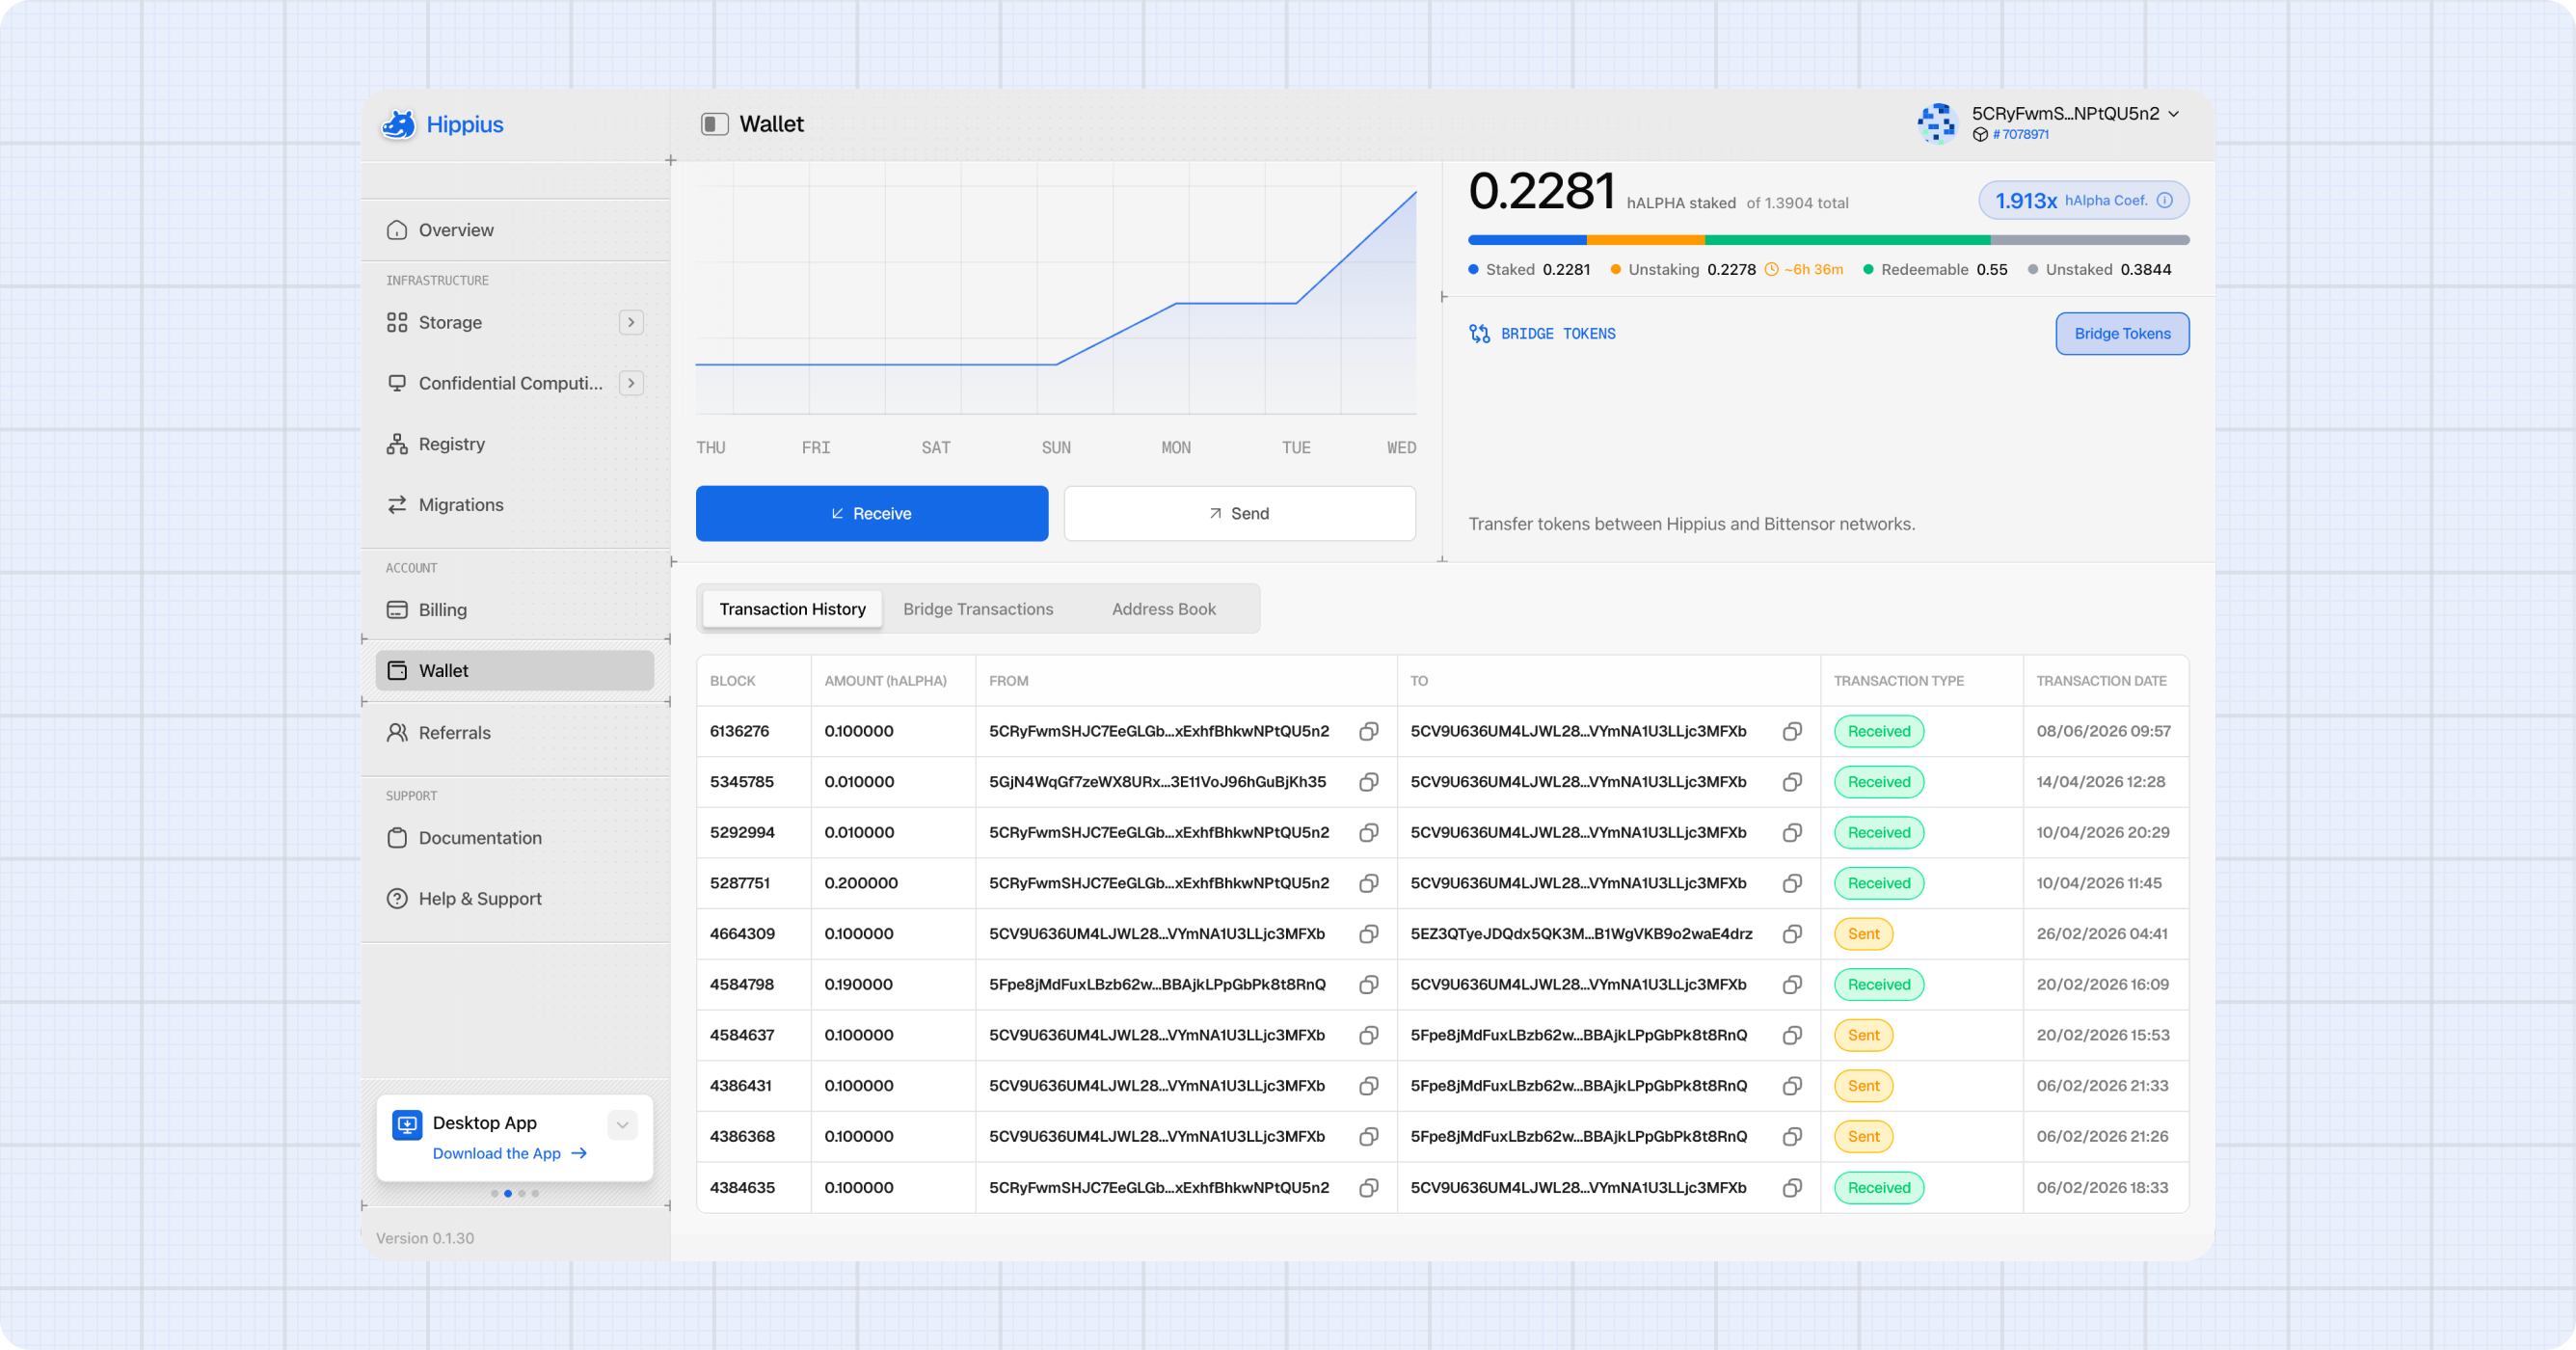Click the green Redeemable segment of progress bar
2576x1350 pixels.
point(1848,240)
